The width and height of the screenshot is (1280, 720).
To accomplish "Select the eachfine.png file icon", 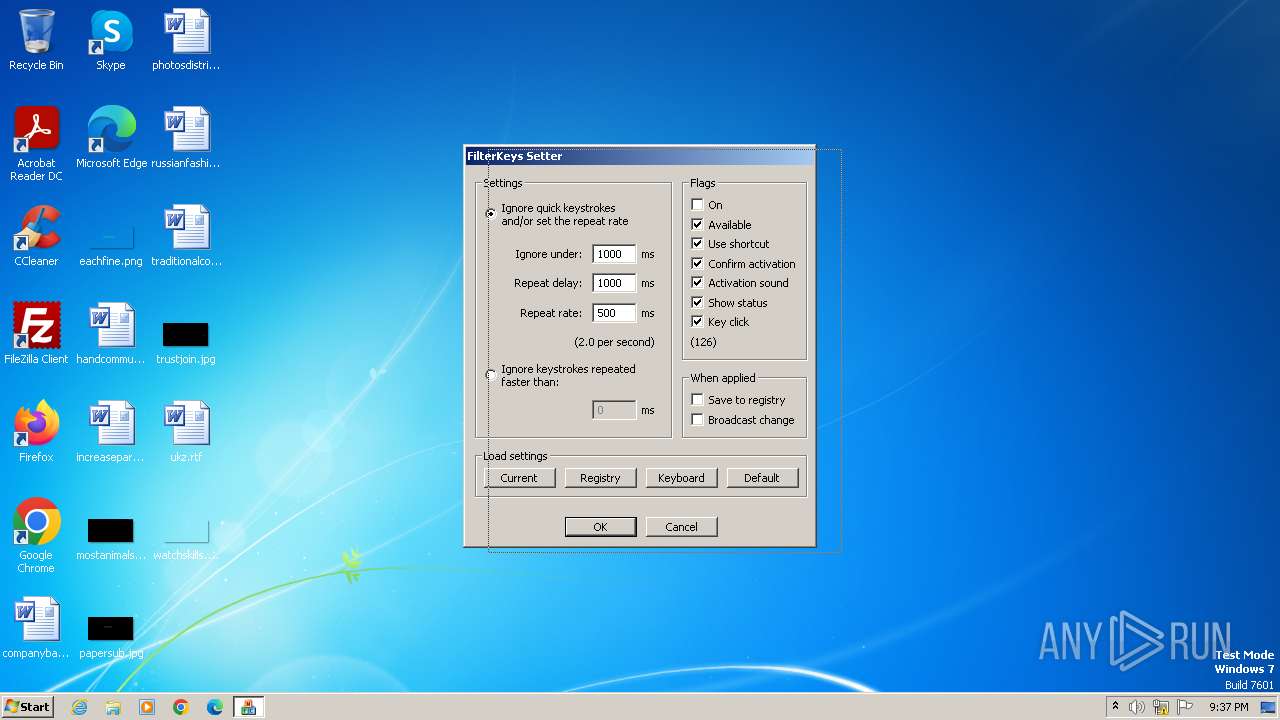I will pos(111,243).
